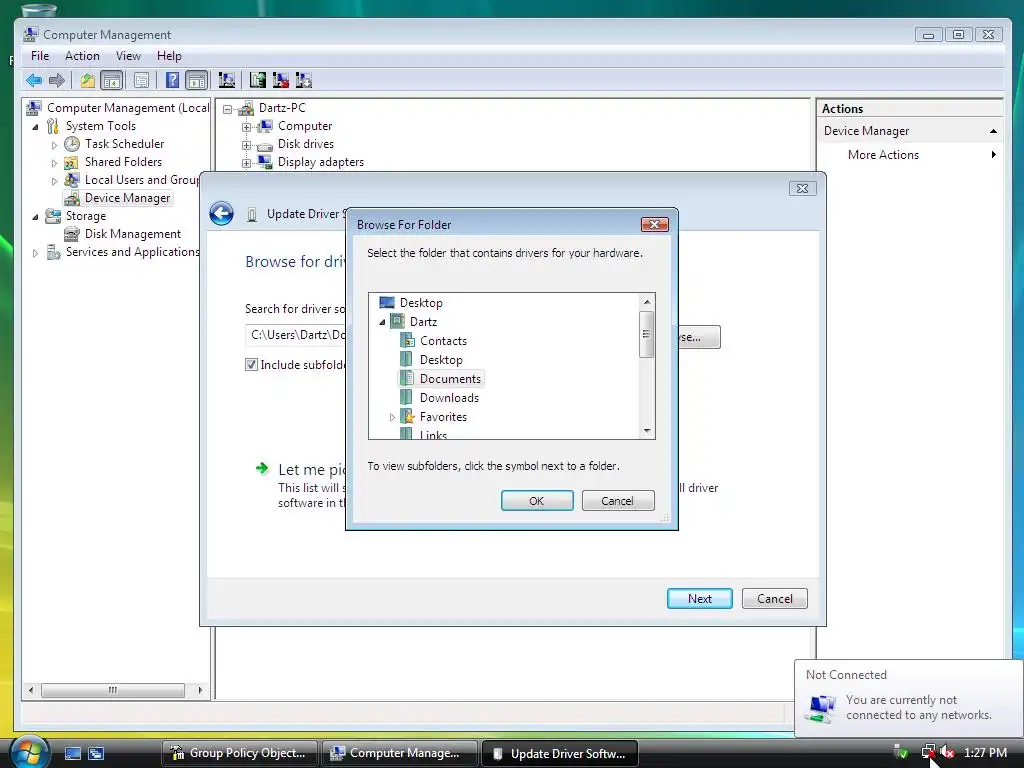Select Services and Applications node
The height and width of the screenshot is (768, 1024).
point(132,251)
